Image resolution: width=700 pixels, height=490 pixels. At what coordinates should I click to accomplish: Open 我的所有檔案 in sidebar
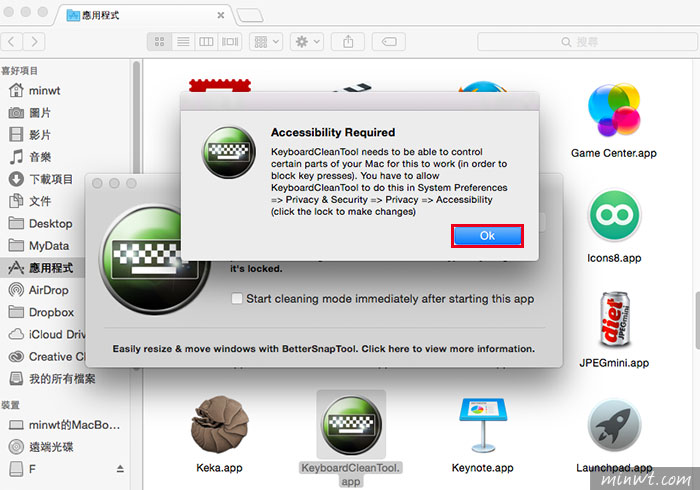[x=52, y=379]
